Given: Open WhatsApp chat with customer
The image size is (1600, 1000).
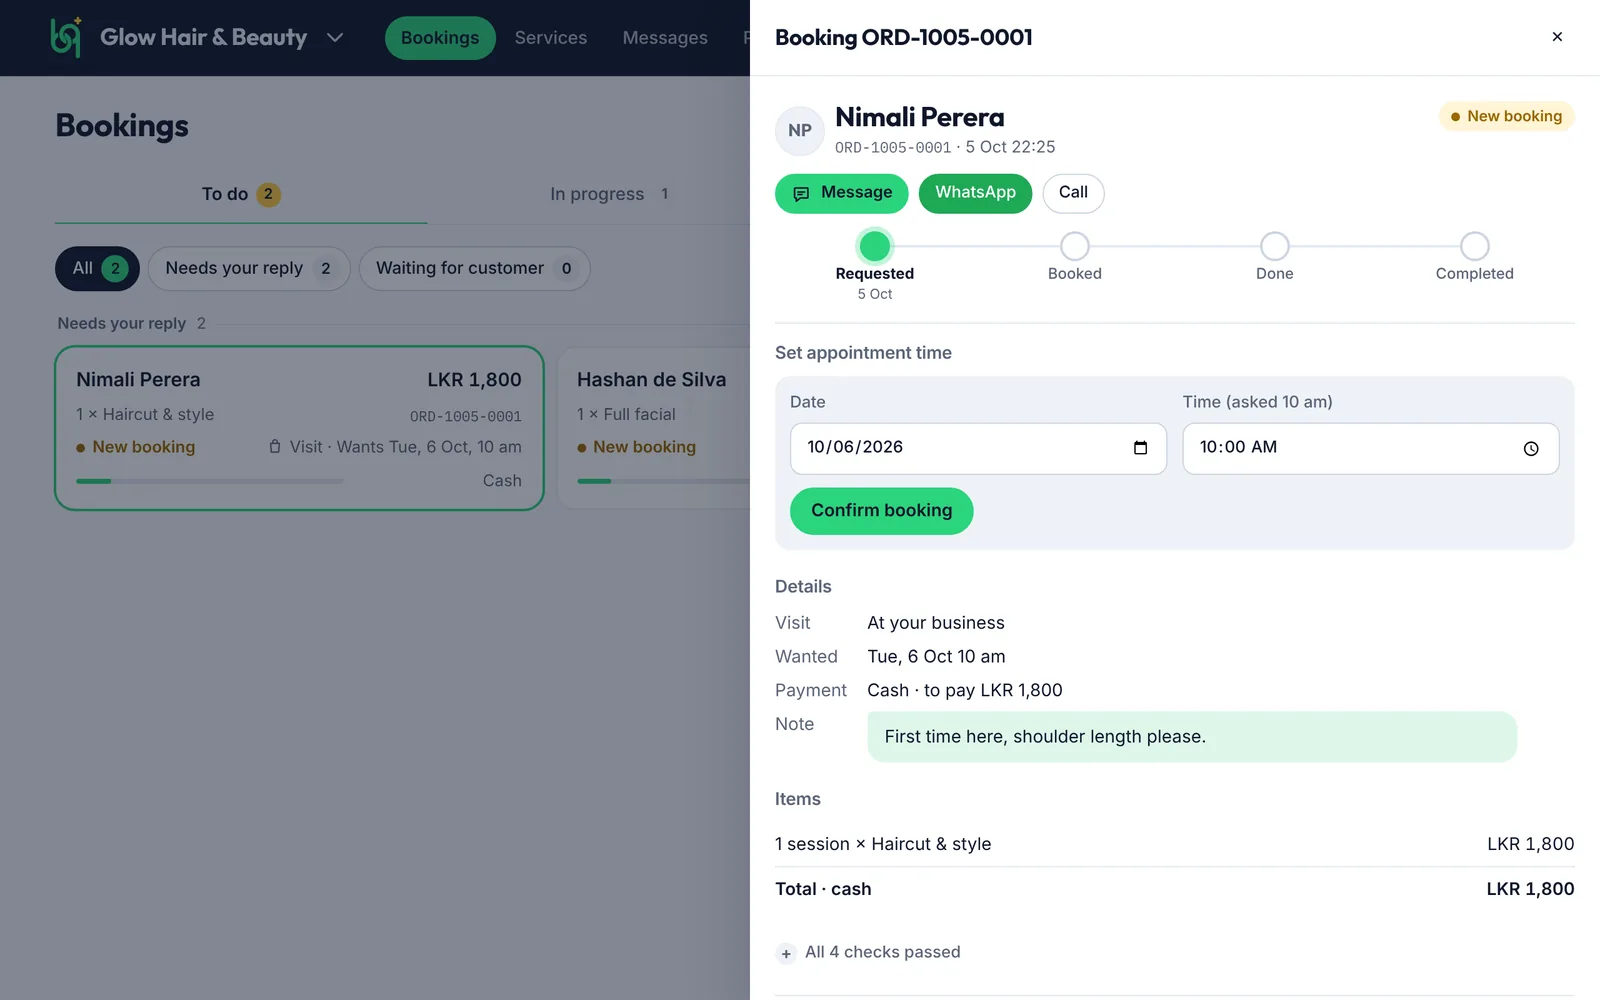Looking at the screenshot, I should tap(975, 193).
